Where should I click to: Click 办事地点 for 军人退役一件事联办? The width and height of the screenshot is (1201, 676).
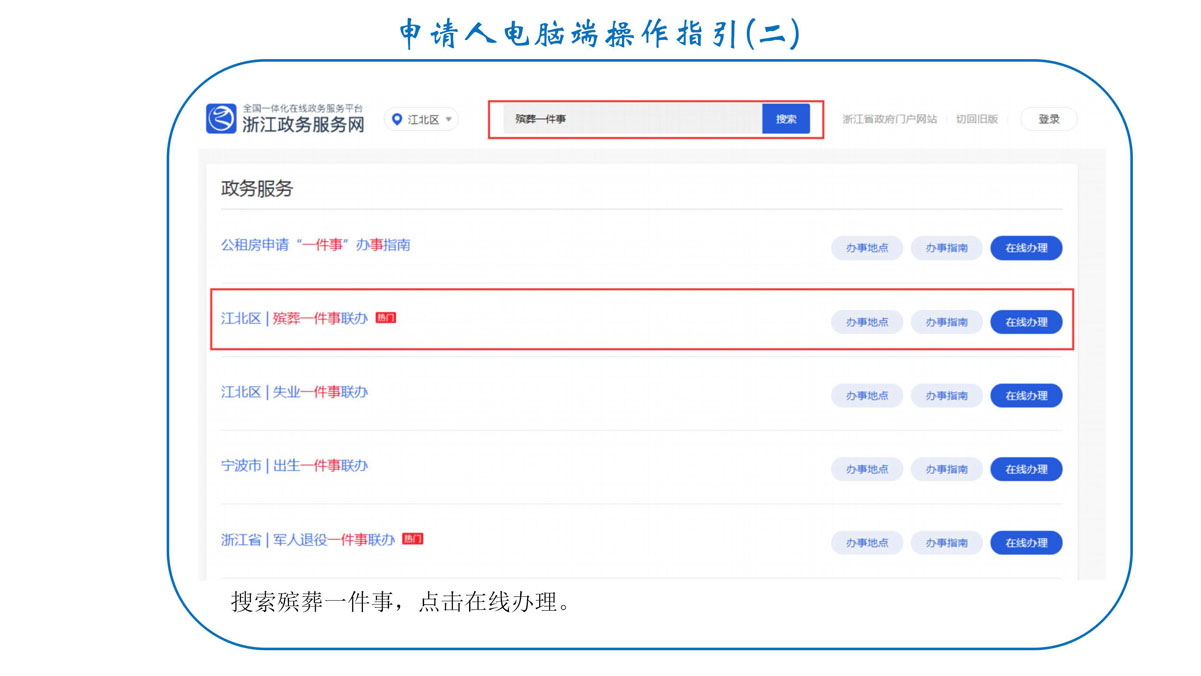(x=866, y=543)
